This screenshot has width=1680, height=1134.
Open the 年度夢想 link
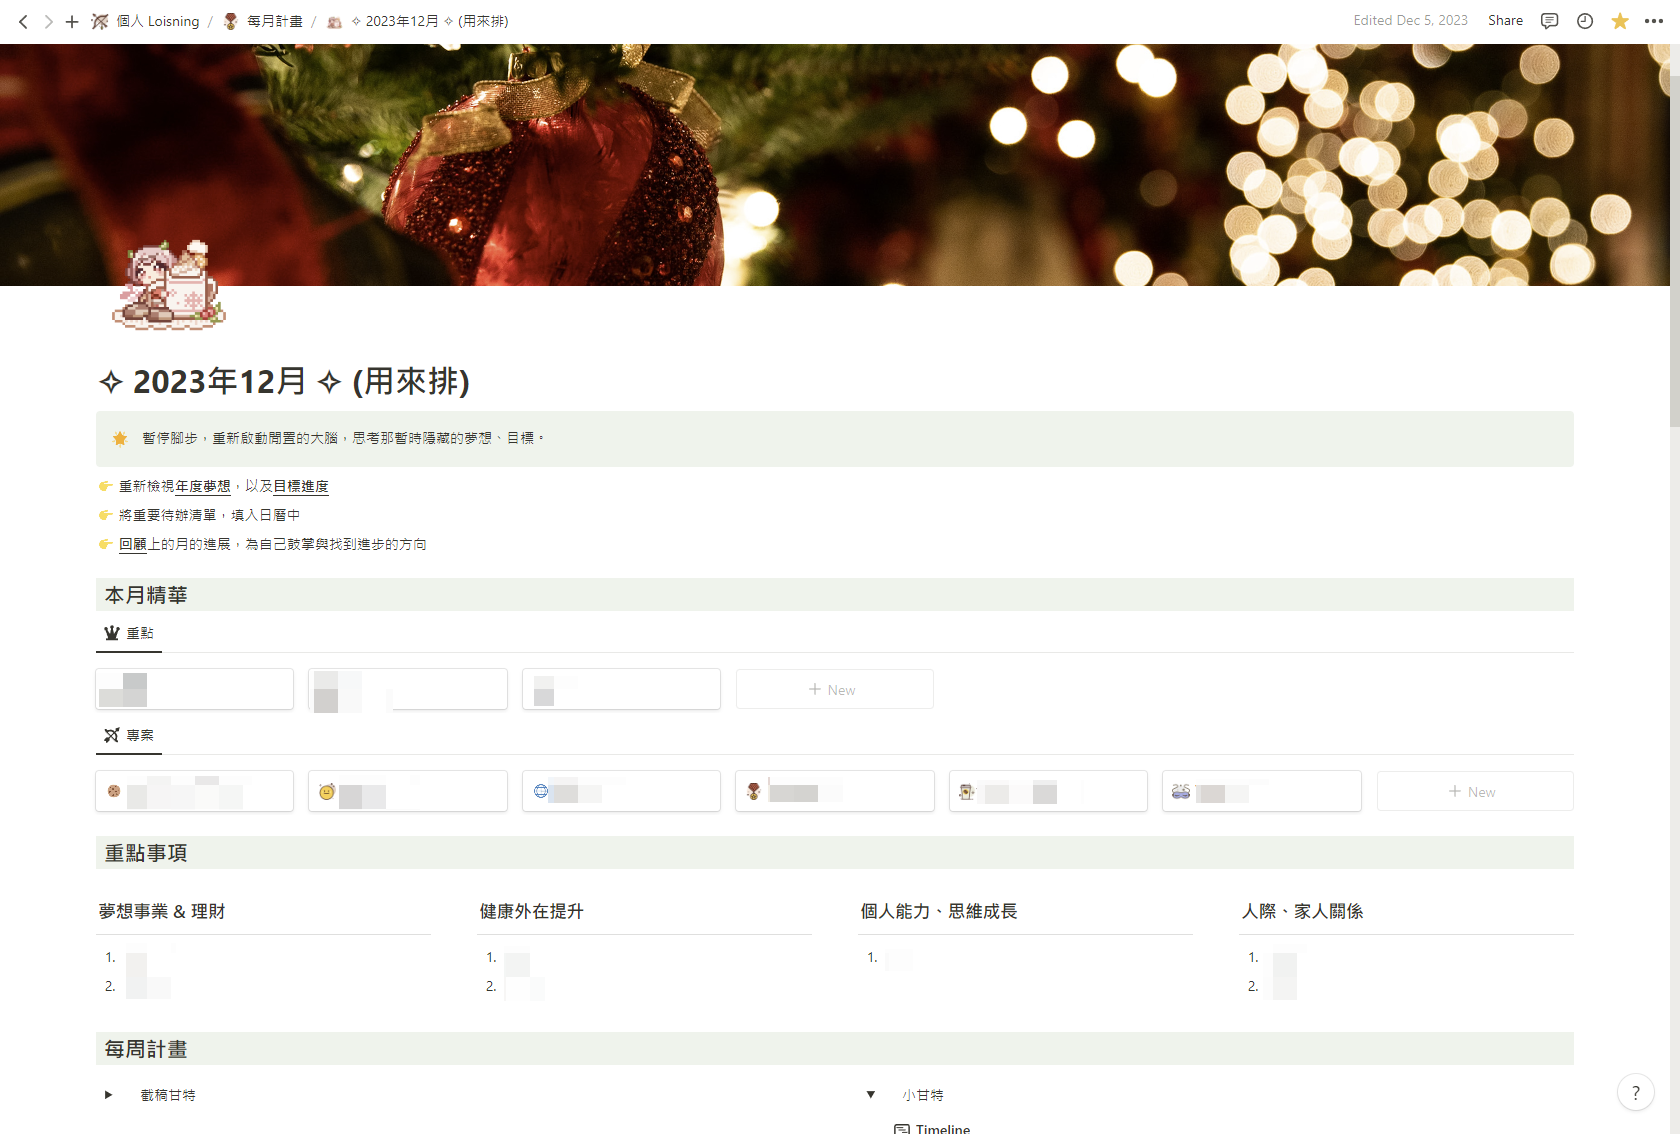coord(203,486)
